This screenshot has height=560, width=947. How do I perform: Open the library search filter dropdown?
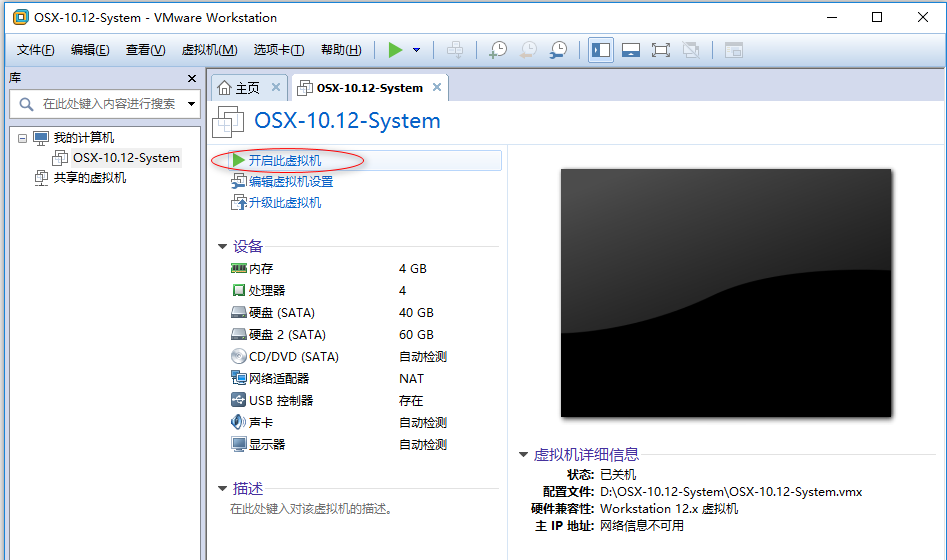point(191,104)
